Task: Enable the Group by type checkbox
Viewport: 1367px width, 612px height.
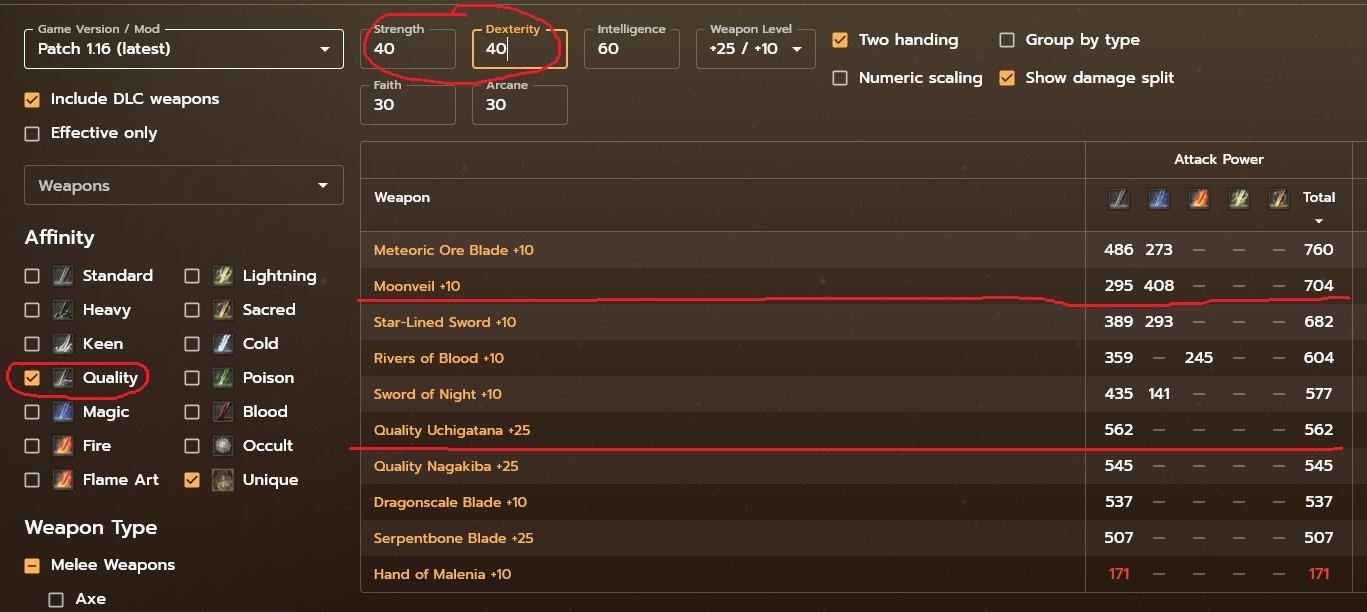Action: [x=1007, y=40]
